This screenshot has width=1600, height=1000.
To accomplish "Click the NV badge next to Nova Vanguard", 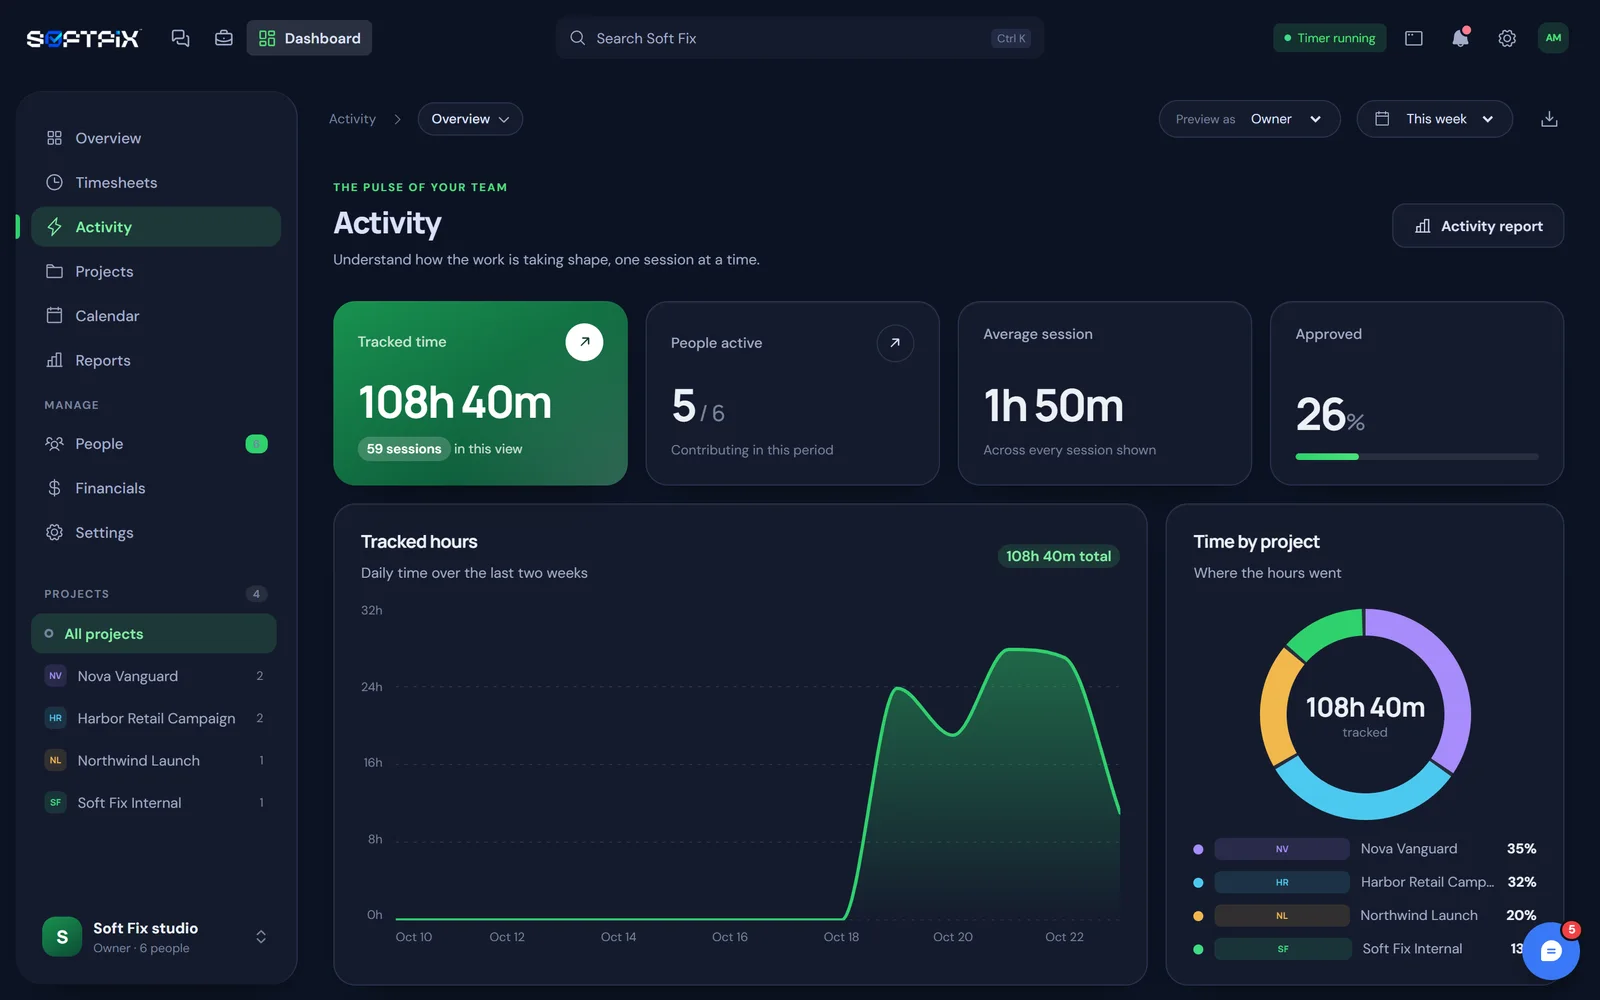I will 55,676.
